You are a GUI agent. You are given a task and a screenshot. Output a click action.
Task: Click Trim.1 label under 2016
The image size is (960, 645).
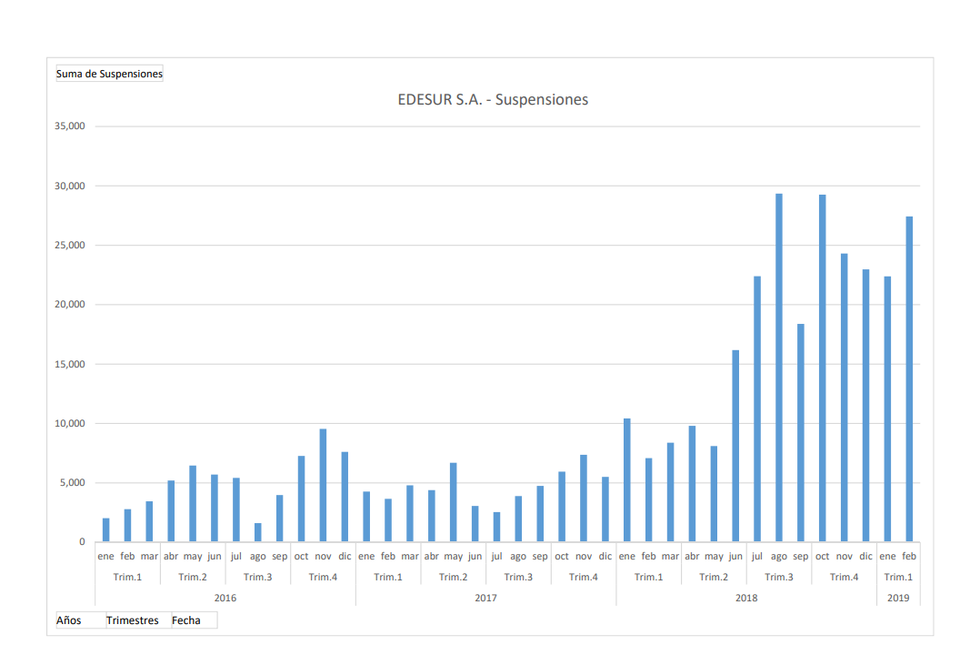(127, 577)
